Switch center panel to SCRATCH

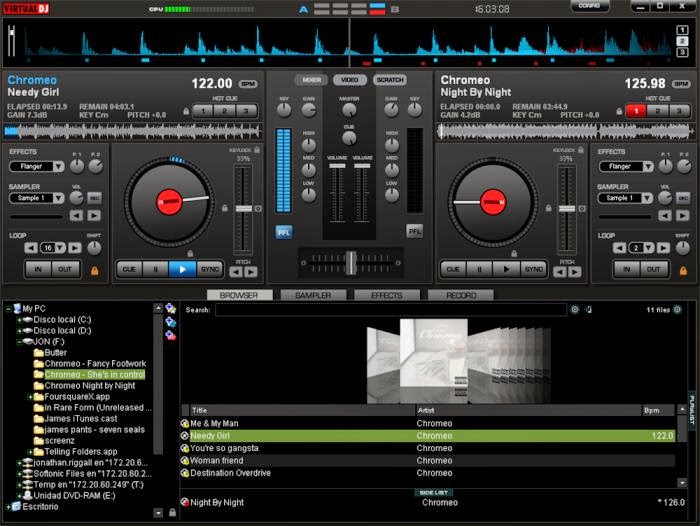coord(390,80)
